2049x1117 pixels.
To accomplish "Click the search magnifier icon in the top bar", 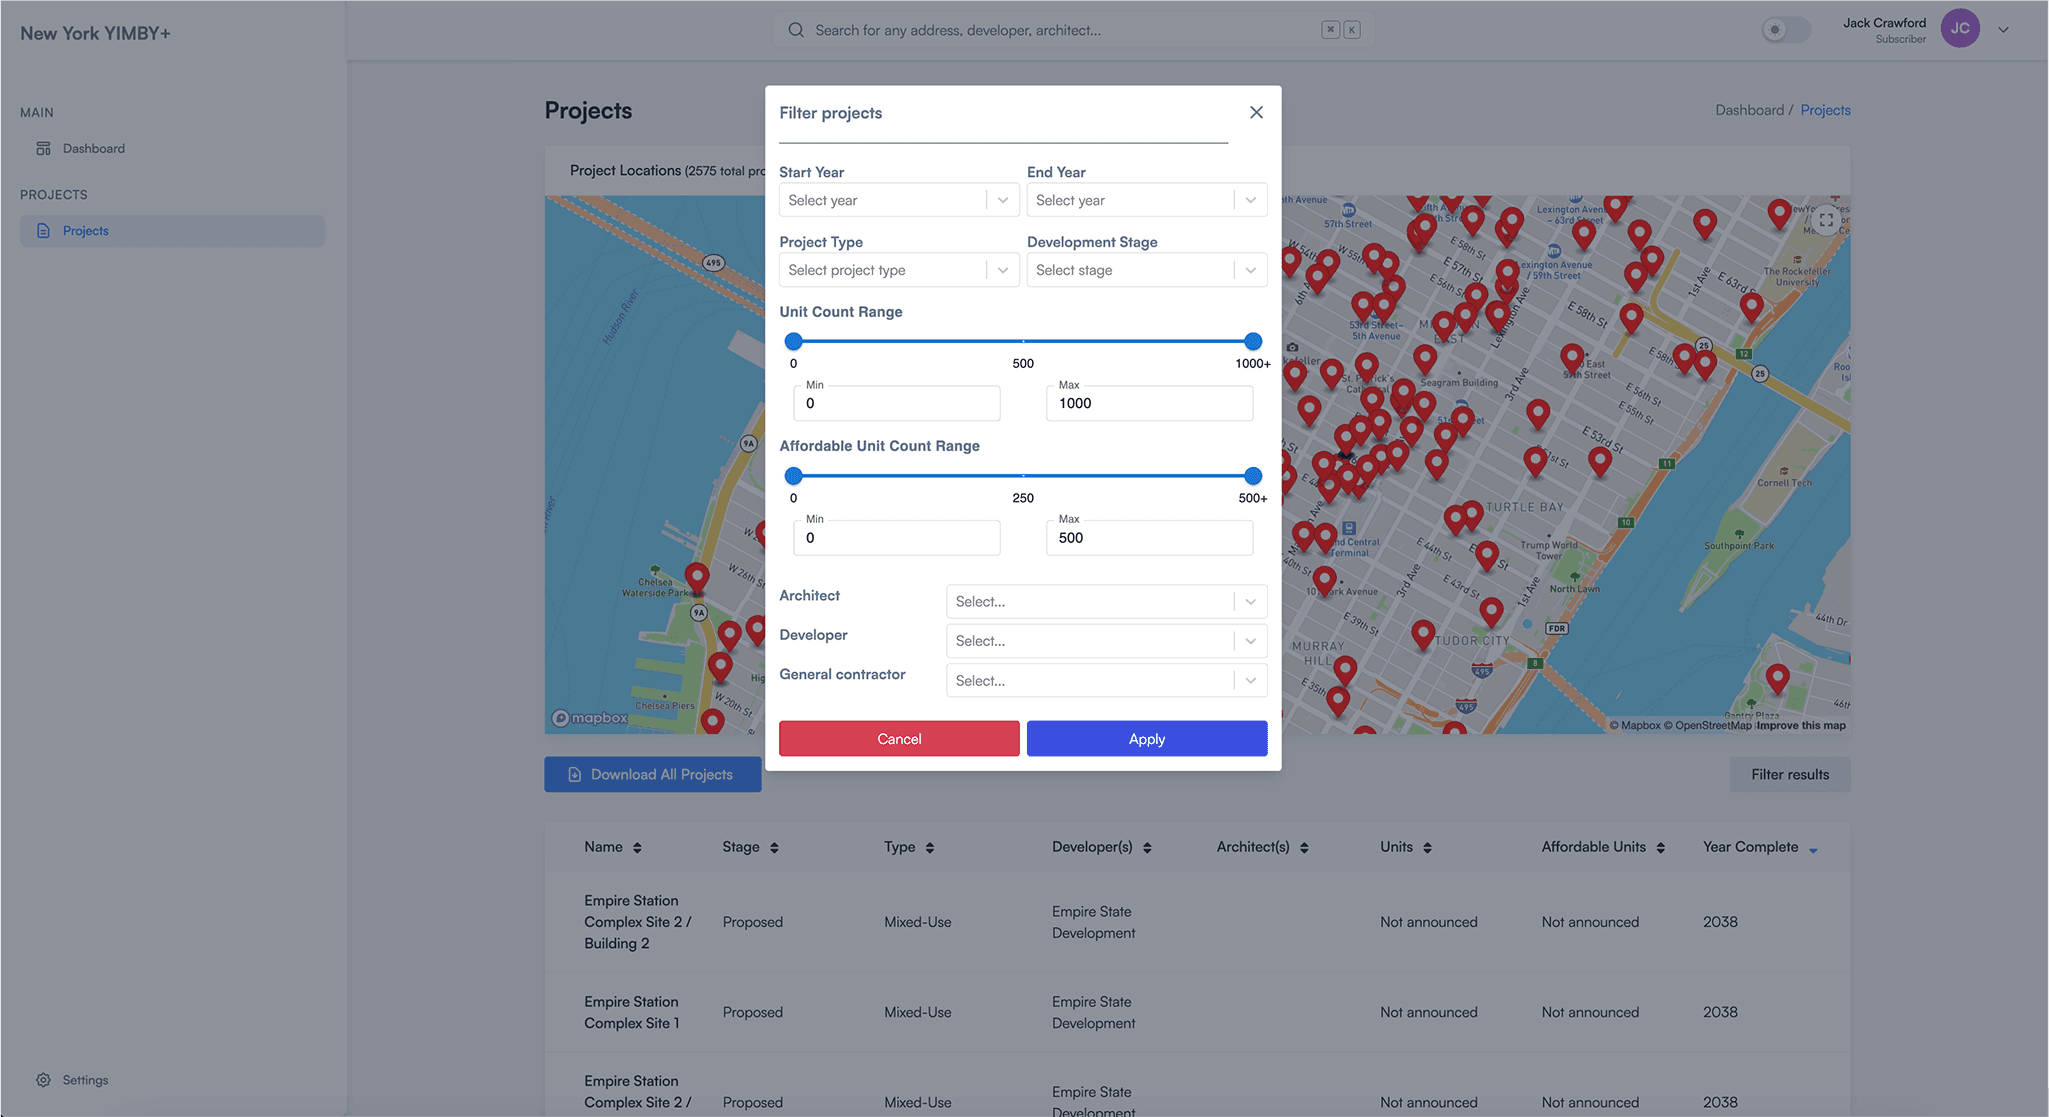I will click(795, 30).
